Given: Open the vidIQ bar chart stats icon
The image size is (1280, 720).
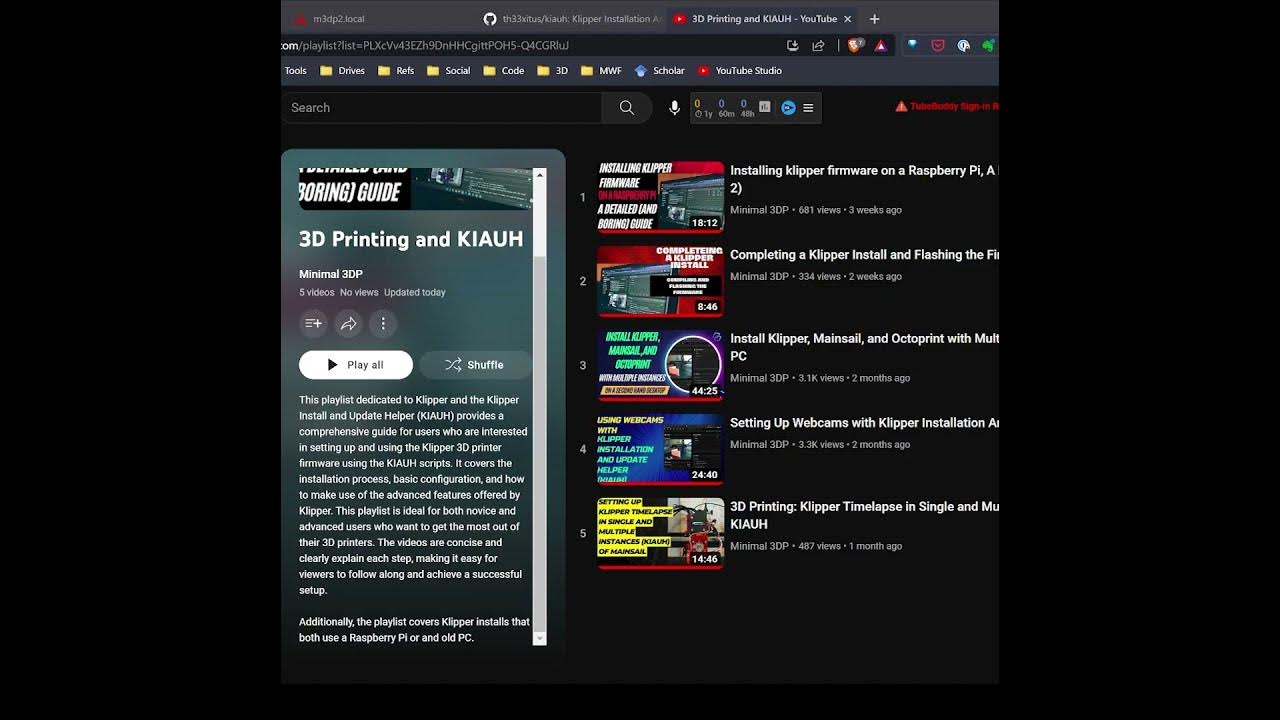Looking at the screenshot, I should point(765,108).
